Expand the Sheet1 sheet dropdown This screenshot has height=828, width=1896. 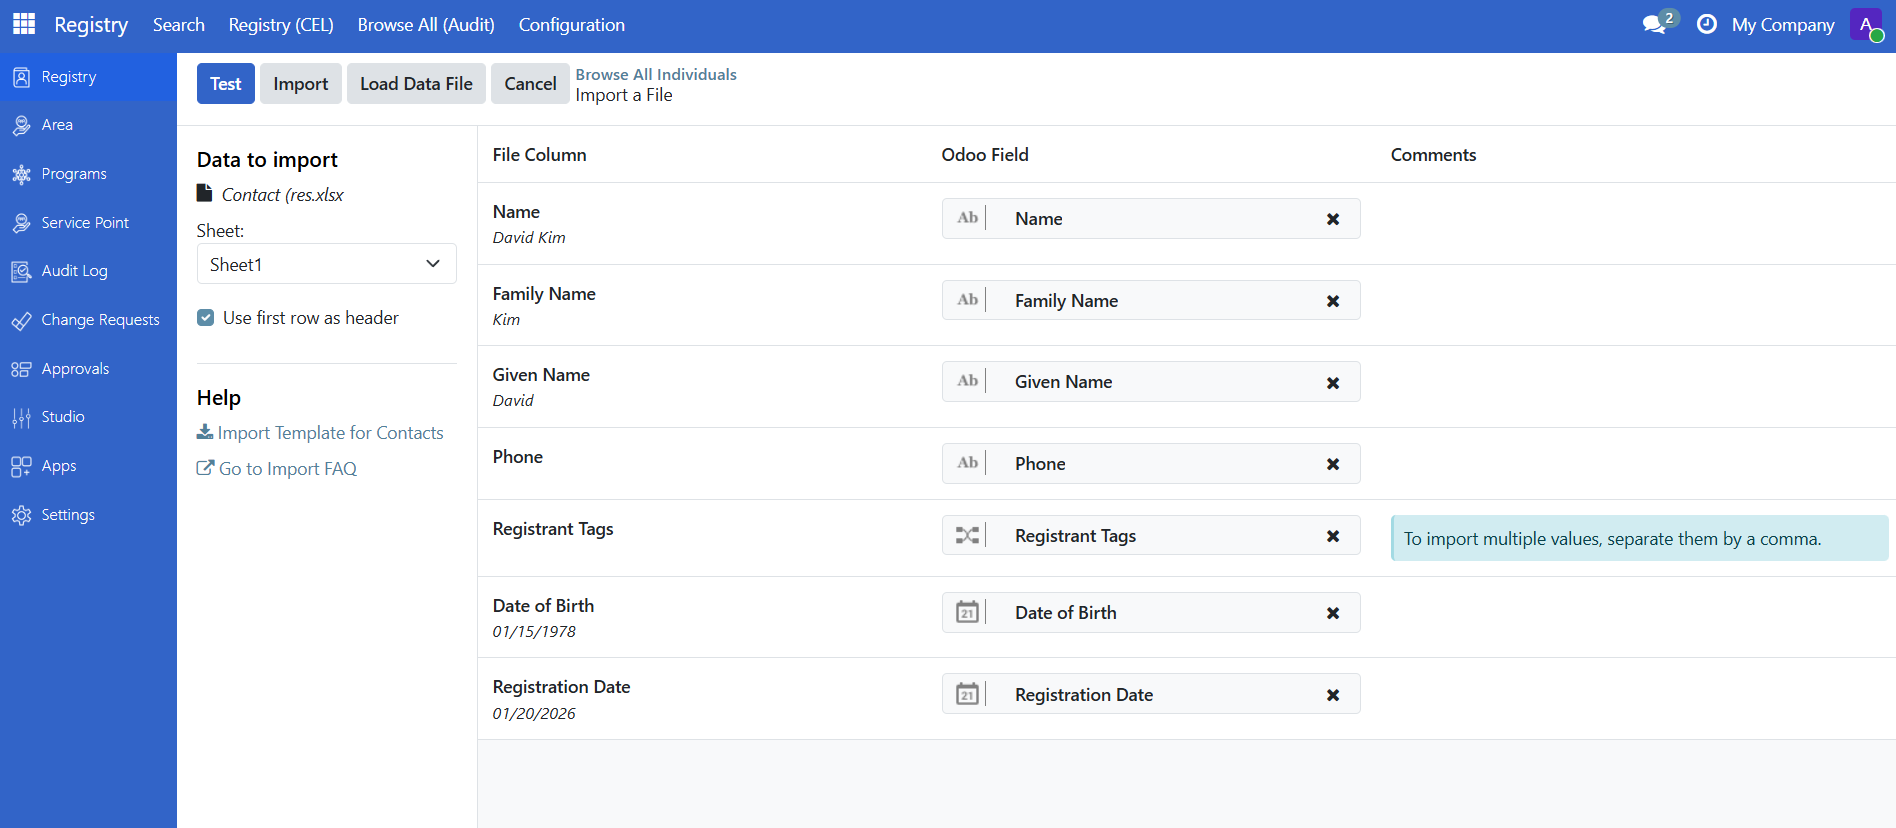326,264
